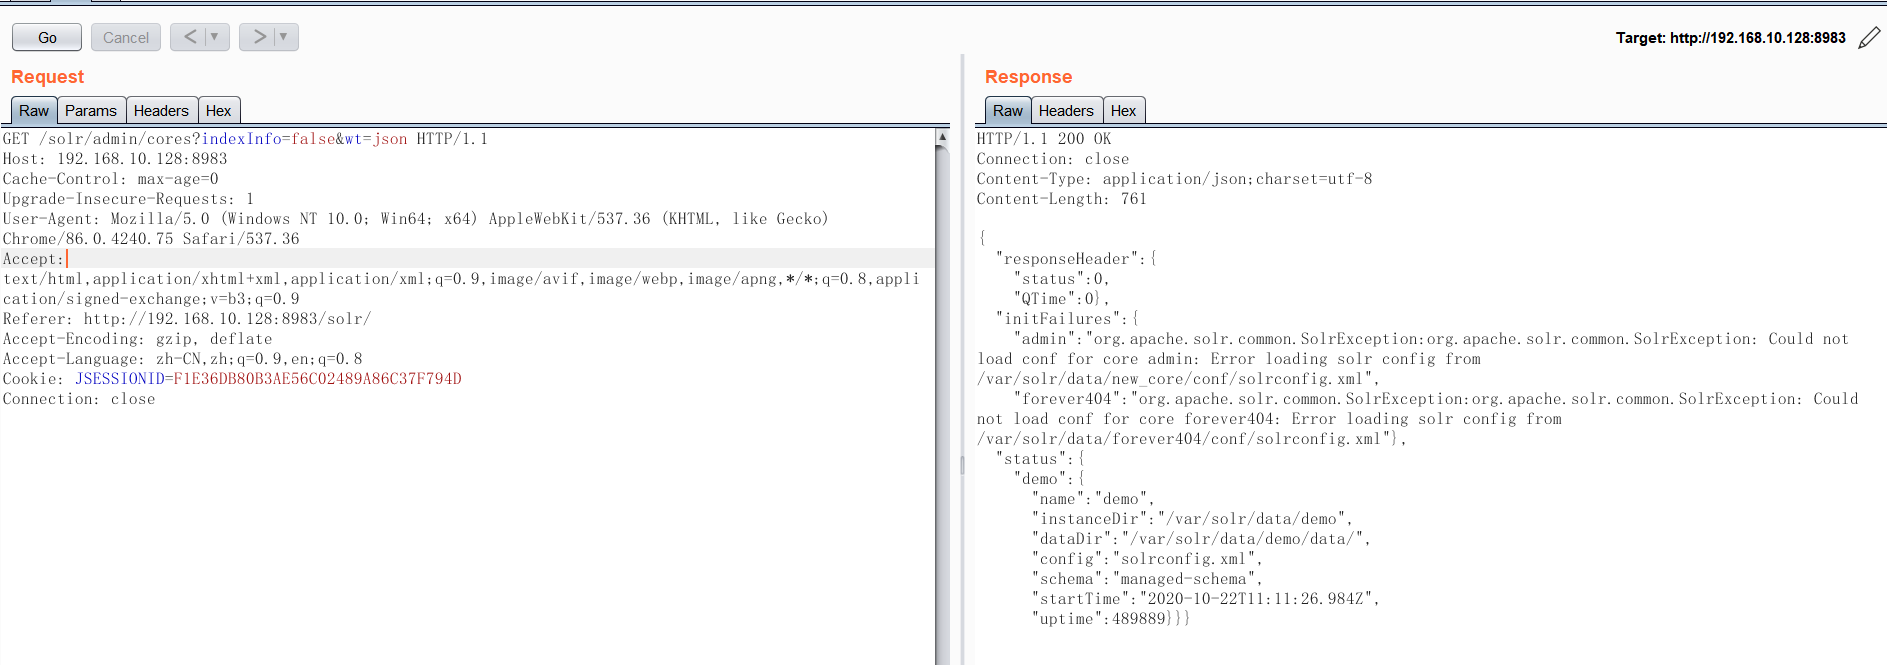This screenshot has width=1887, height=665.
Task: Click the "name":"demo" line
Action: pyautogui.click(x=1093, y=499)
